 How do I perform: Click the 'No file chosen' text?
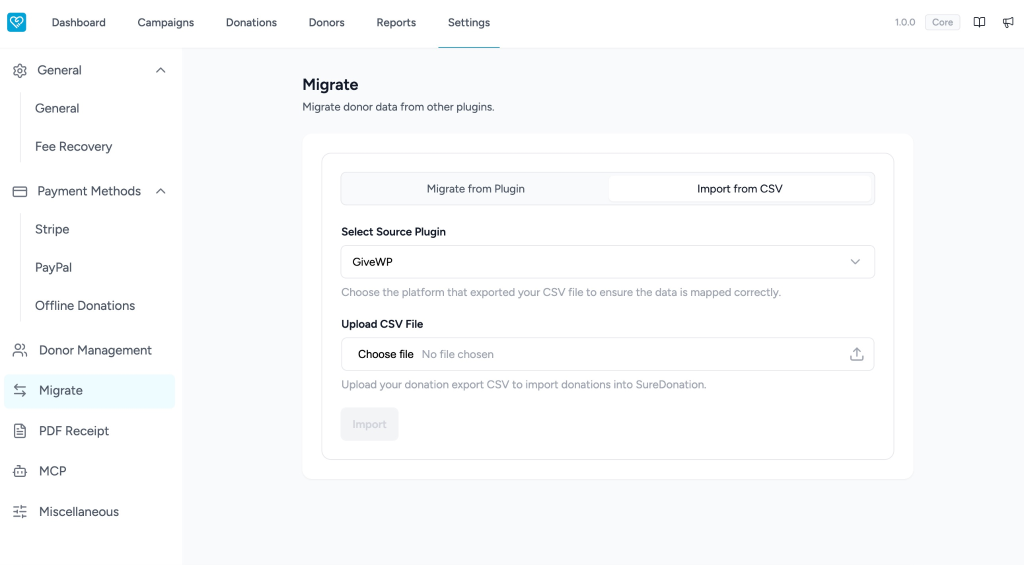pyautogui.click(x=457, y=354)
